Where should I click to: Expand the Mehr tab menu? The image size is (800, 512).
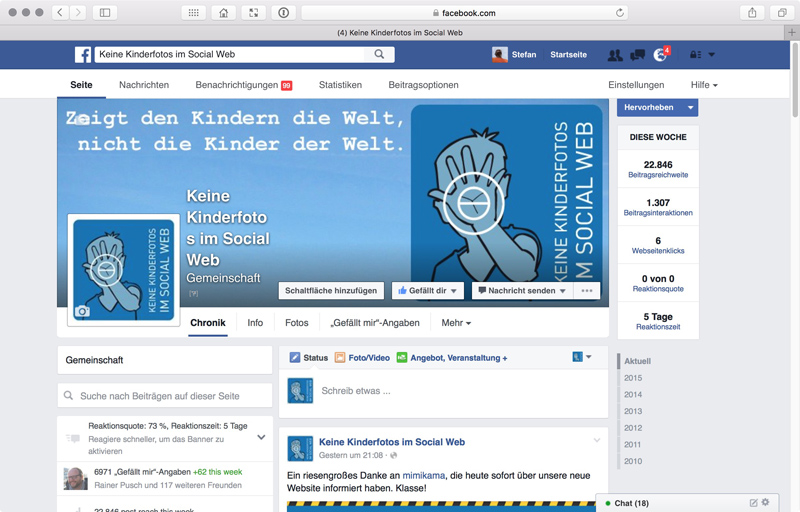tap(455, 323)
